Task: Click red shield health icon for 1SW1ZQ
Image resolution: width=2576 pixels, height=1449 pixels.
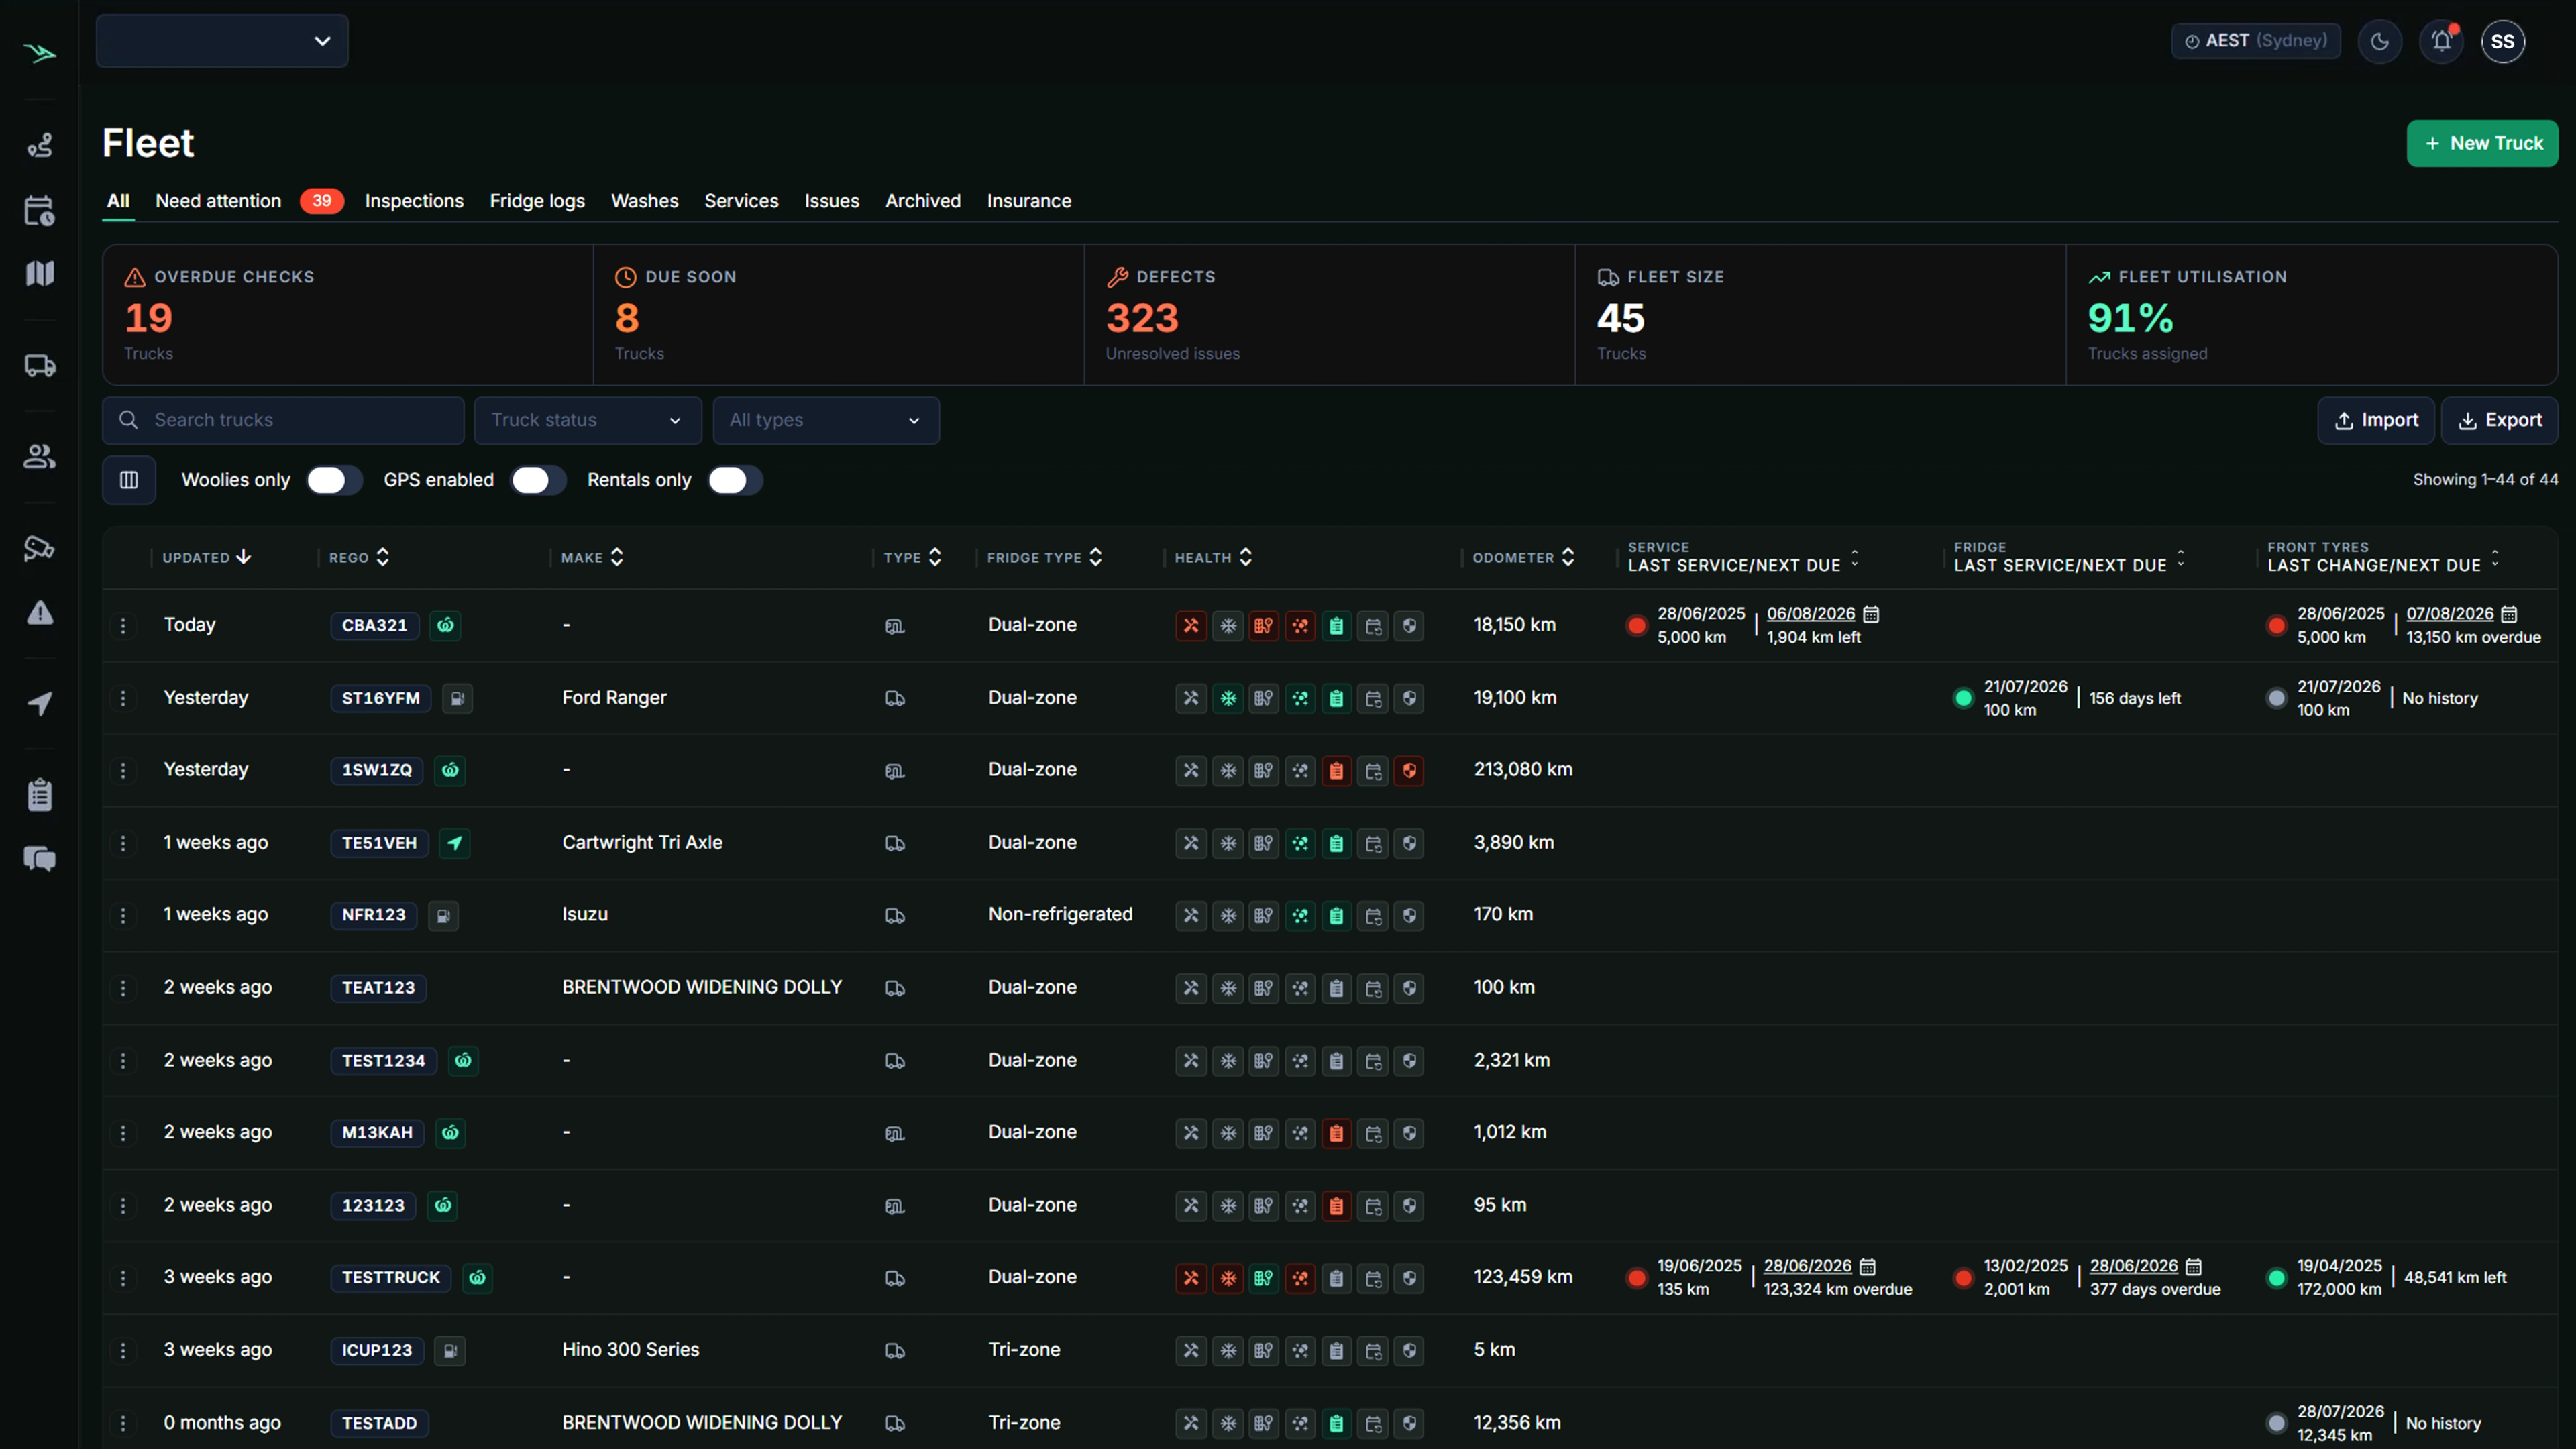Action: pos(1409,771)
